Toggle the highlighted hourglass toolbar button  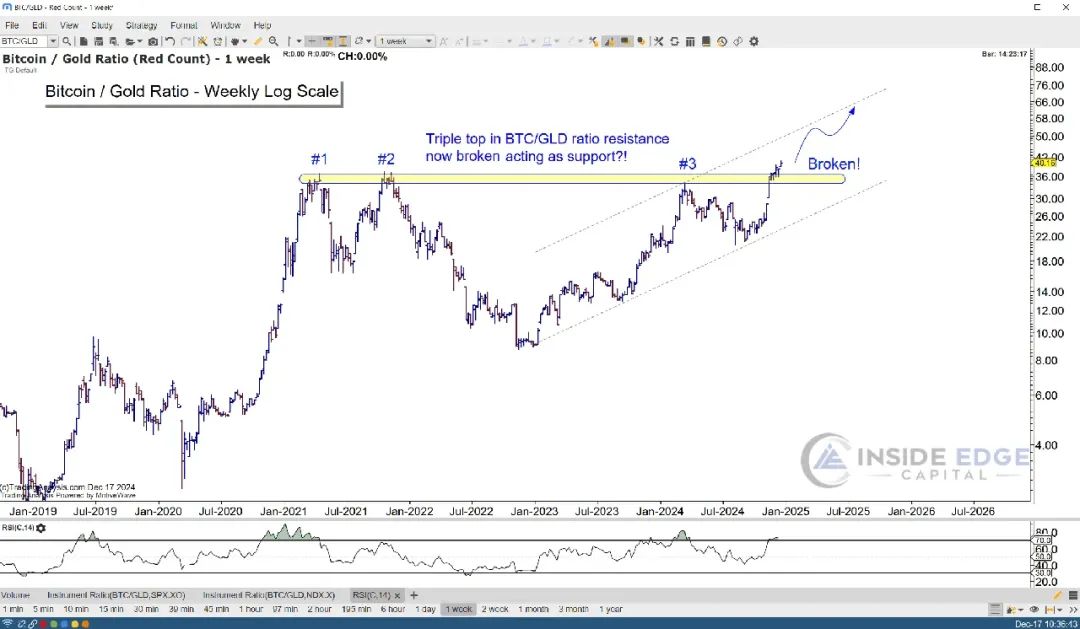343,41
